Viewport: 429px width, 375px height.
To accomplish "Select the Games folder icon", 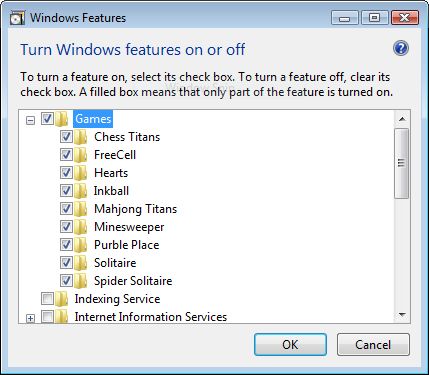I will pyautogui.click(x=62, y=119).
